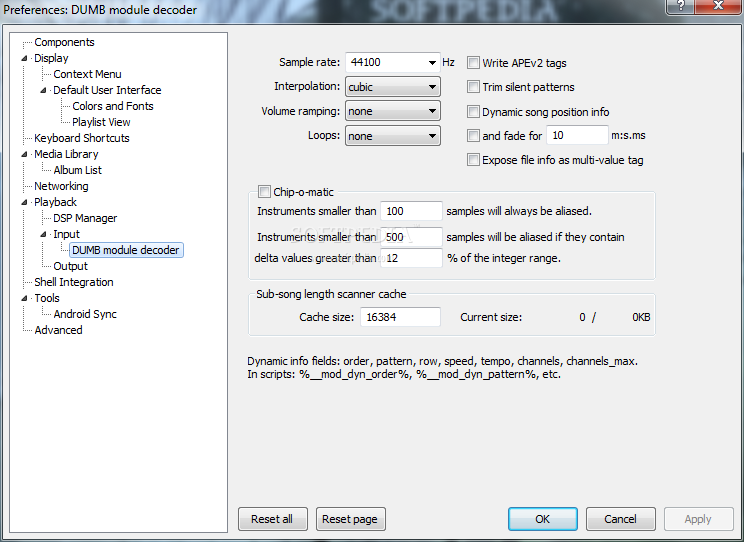This screenshot has height=542, width=744.
Task: Confirm settings with OK button
Action: pyautogui.click(x=542, y=519)
